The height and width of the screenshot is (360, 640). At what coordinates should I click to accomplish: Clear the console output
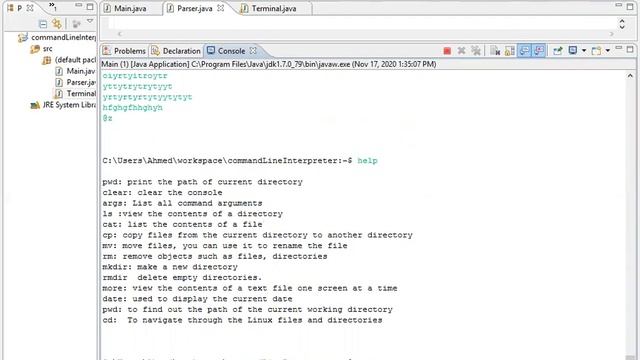[x=495, y=51]
